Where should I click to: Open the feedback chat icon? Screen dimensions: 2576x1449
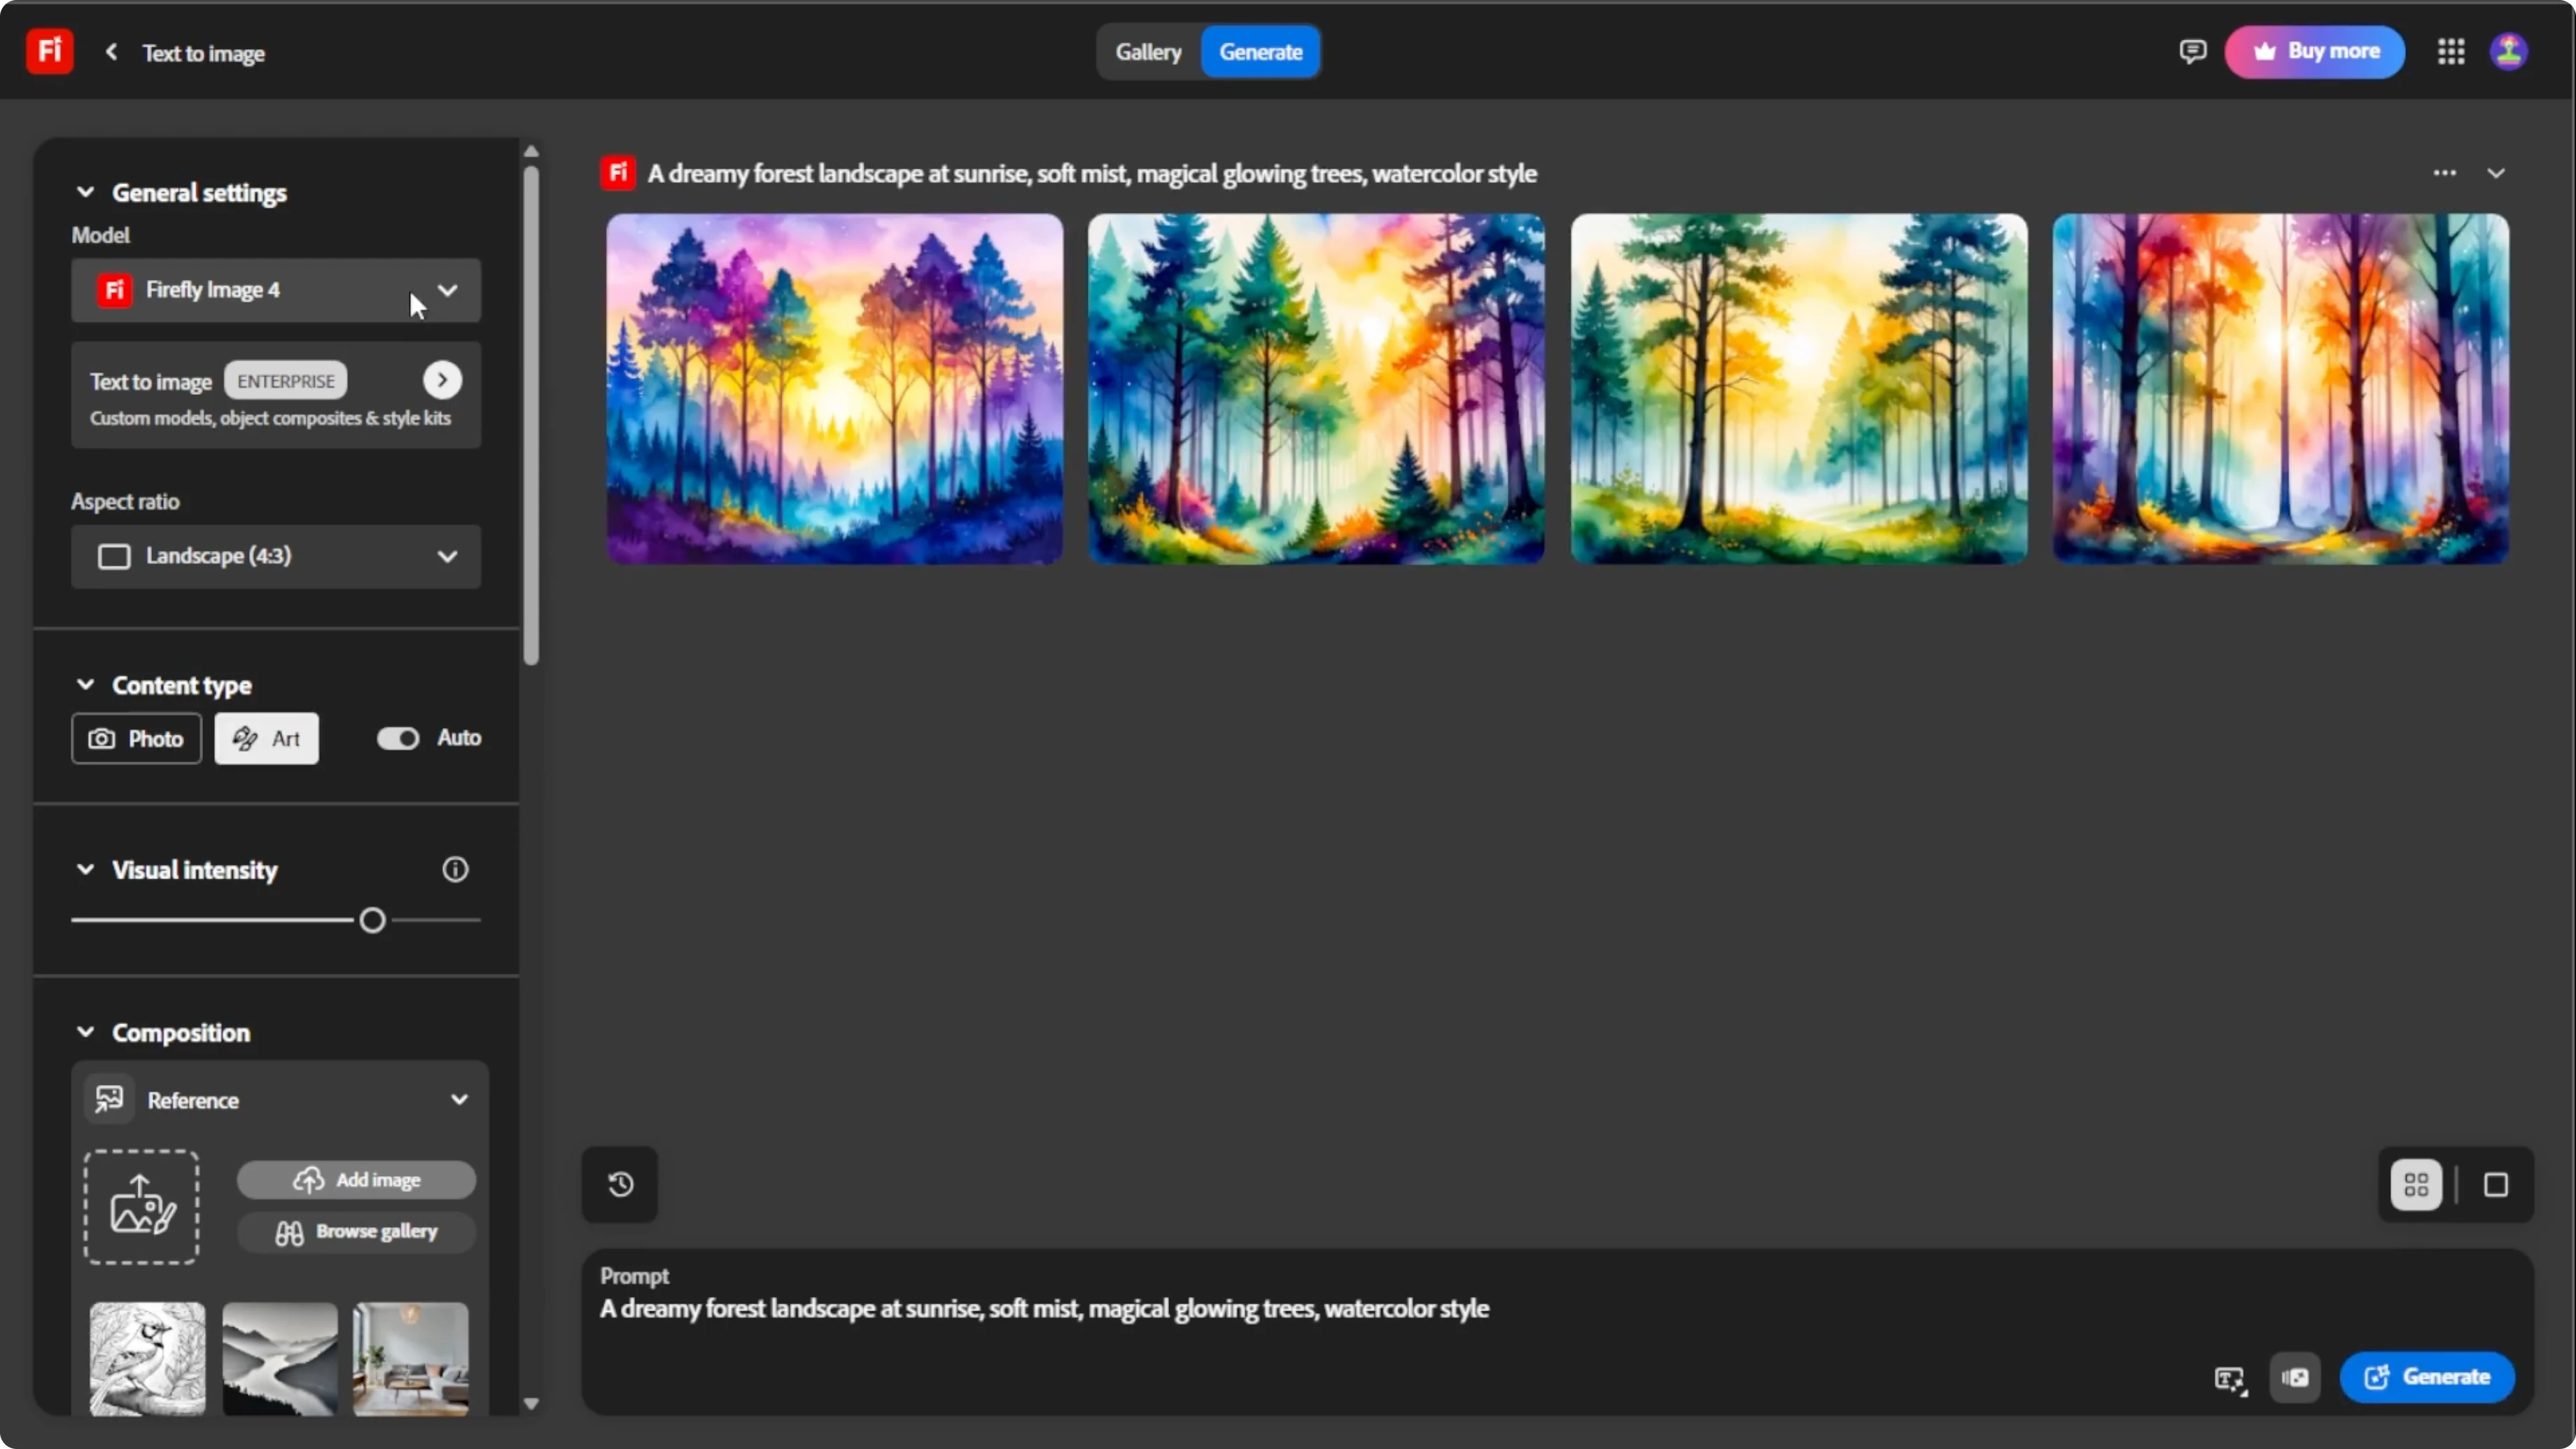coord(2192,52)
